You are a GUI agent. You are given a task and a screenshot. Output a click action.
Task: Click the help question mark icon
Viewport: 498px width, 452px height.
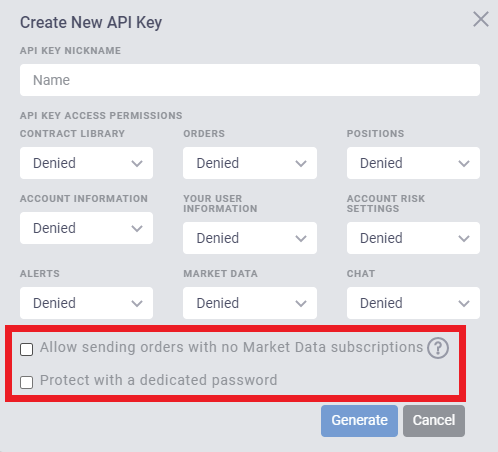pyautogui.click(x=438, y=348)
